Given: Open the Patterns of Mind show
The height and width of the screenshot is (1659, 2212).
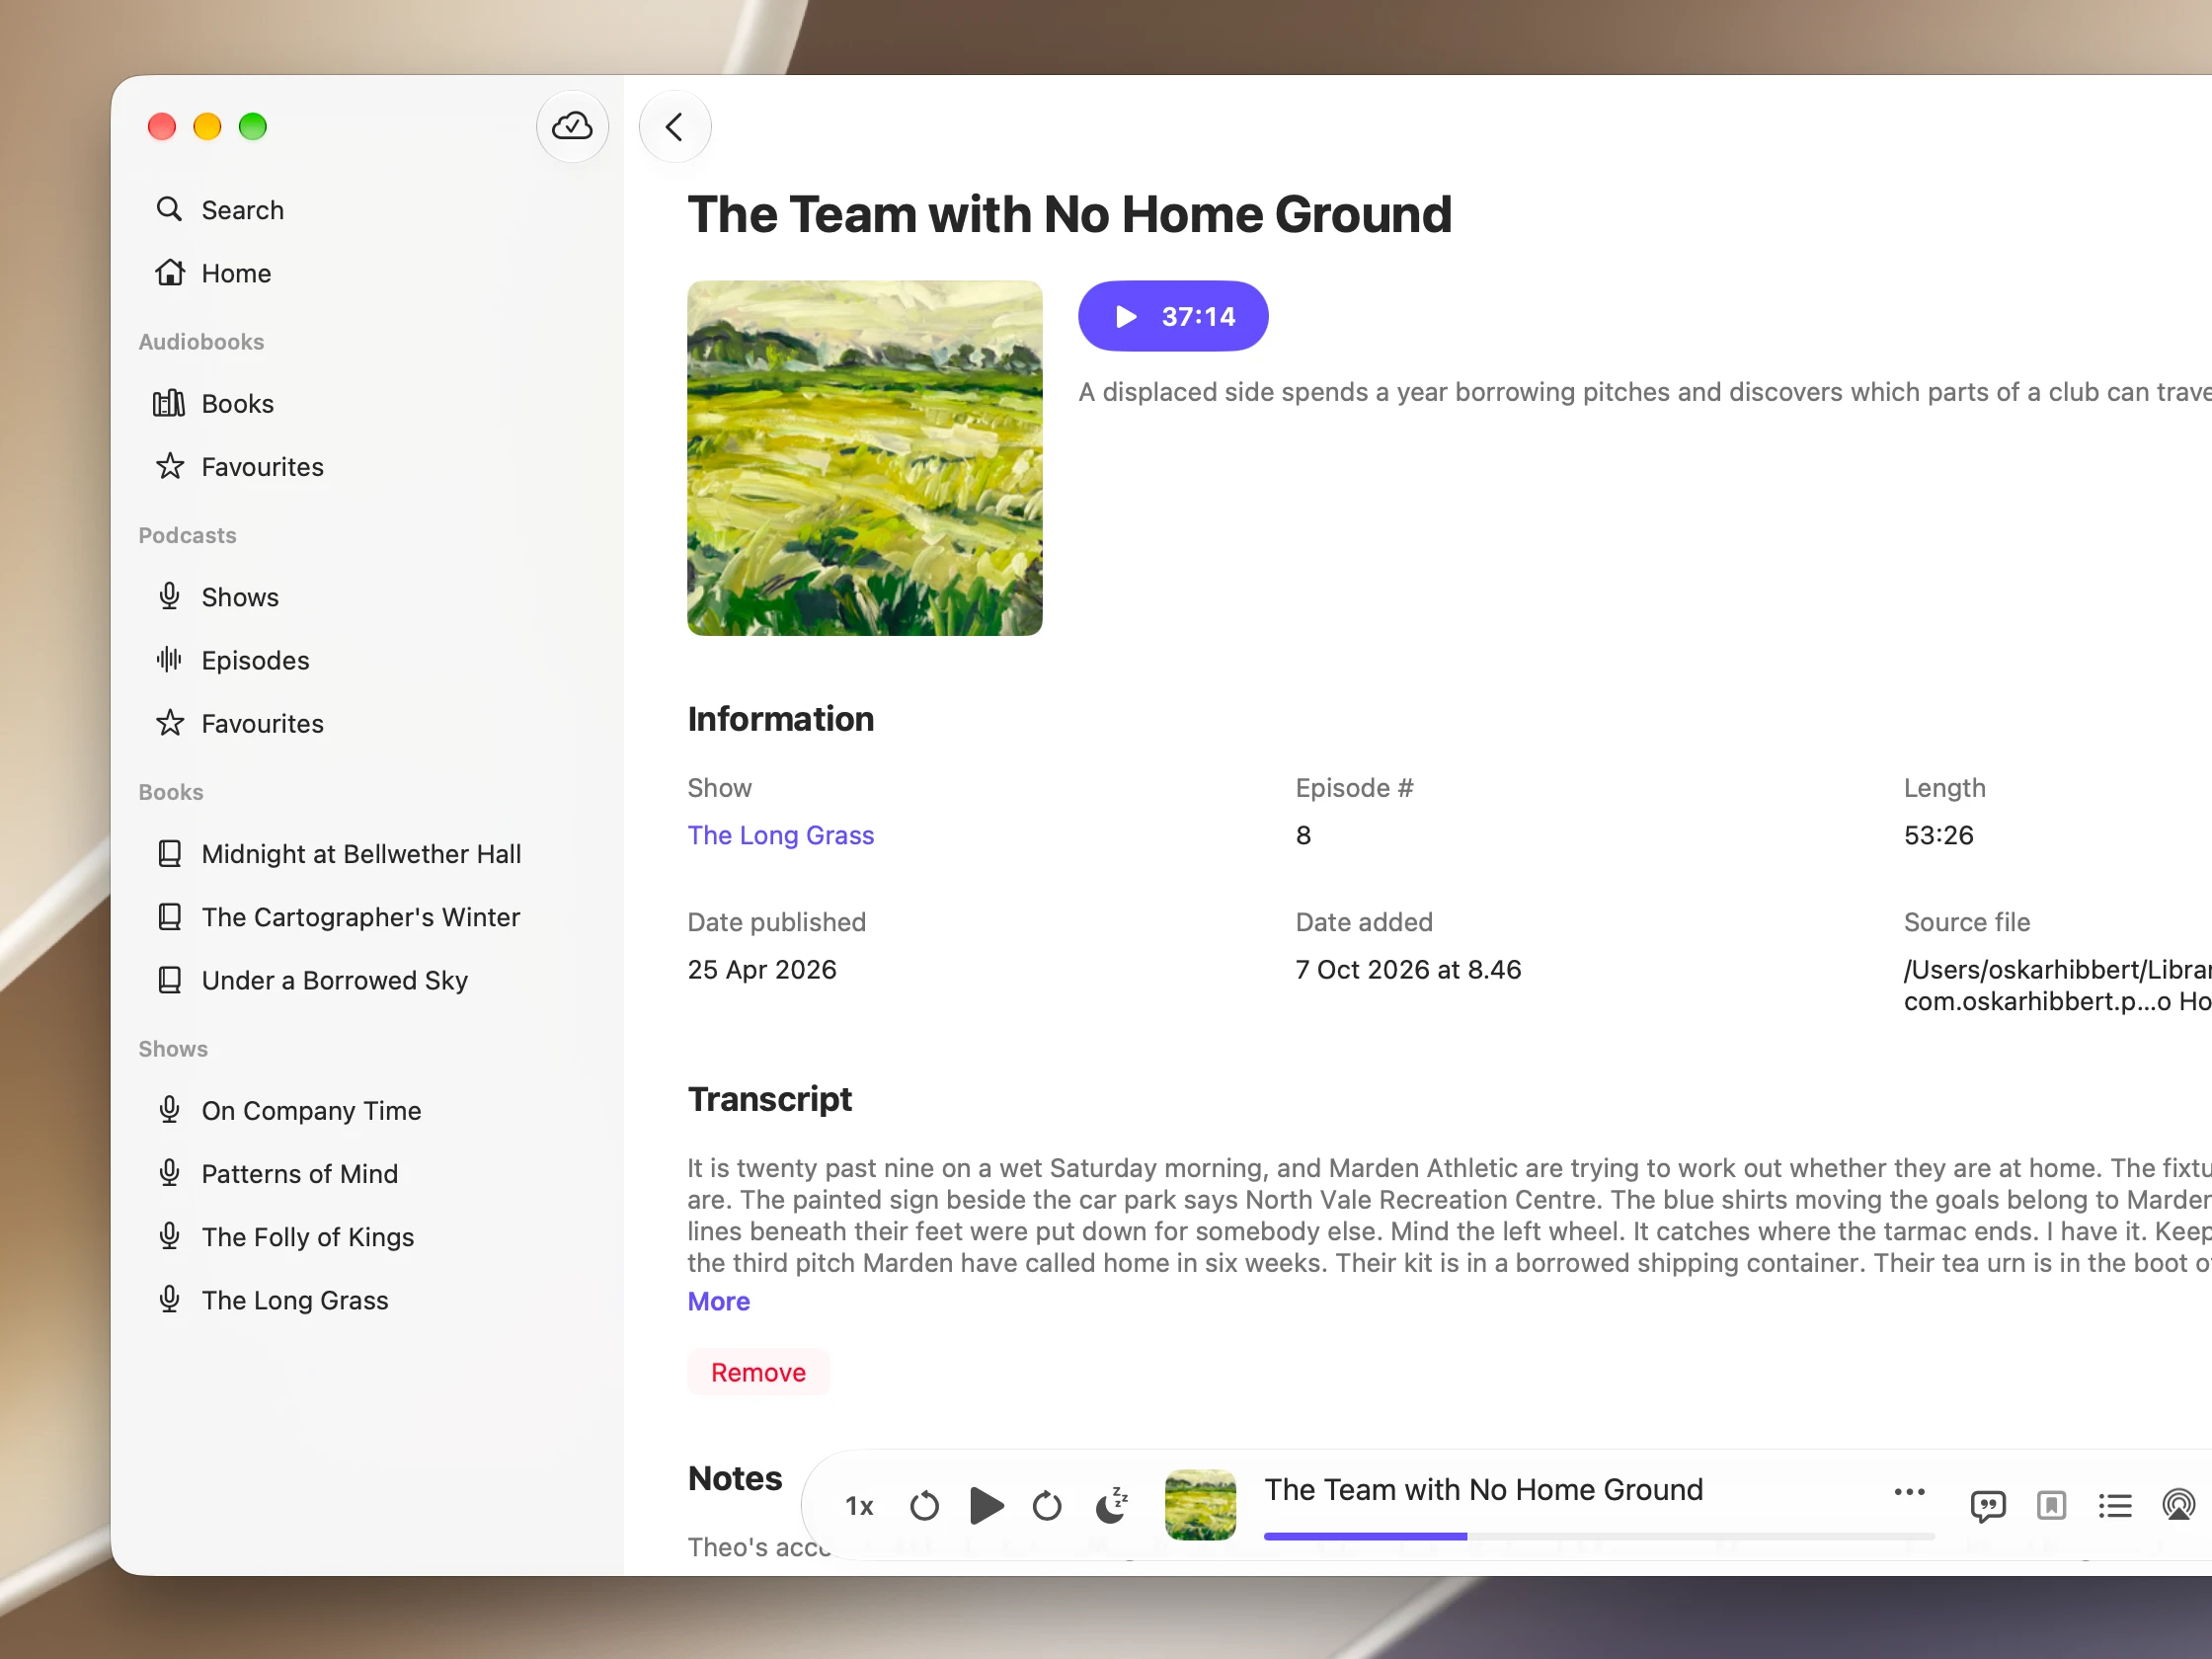Looking at the screenshot, I should point(367,1173).
